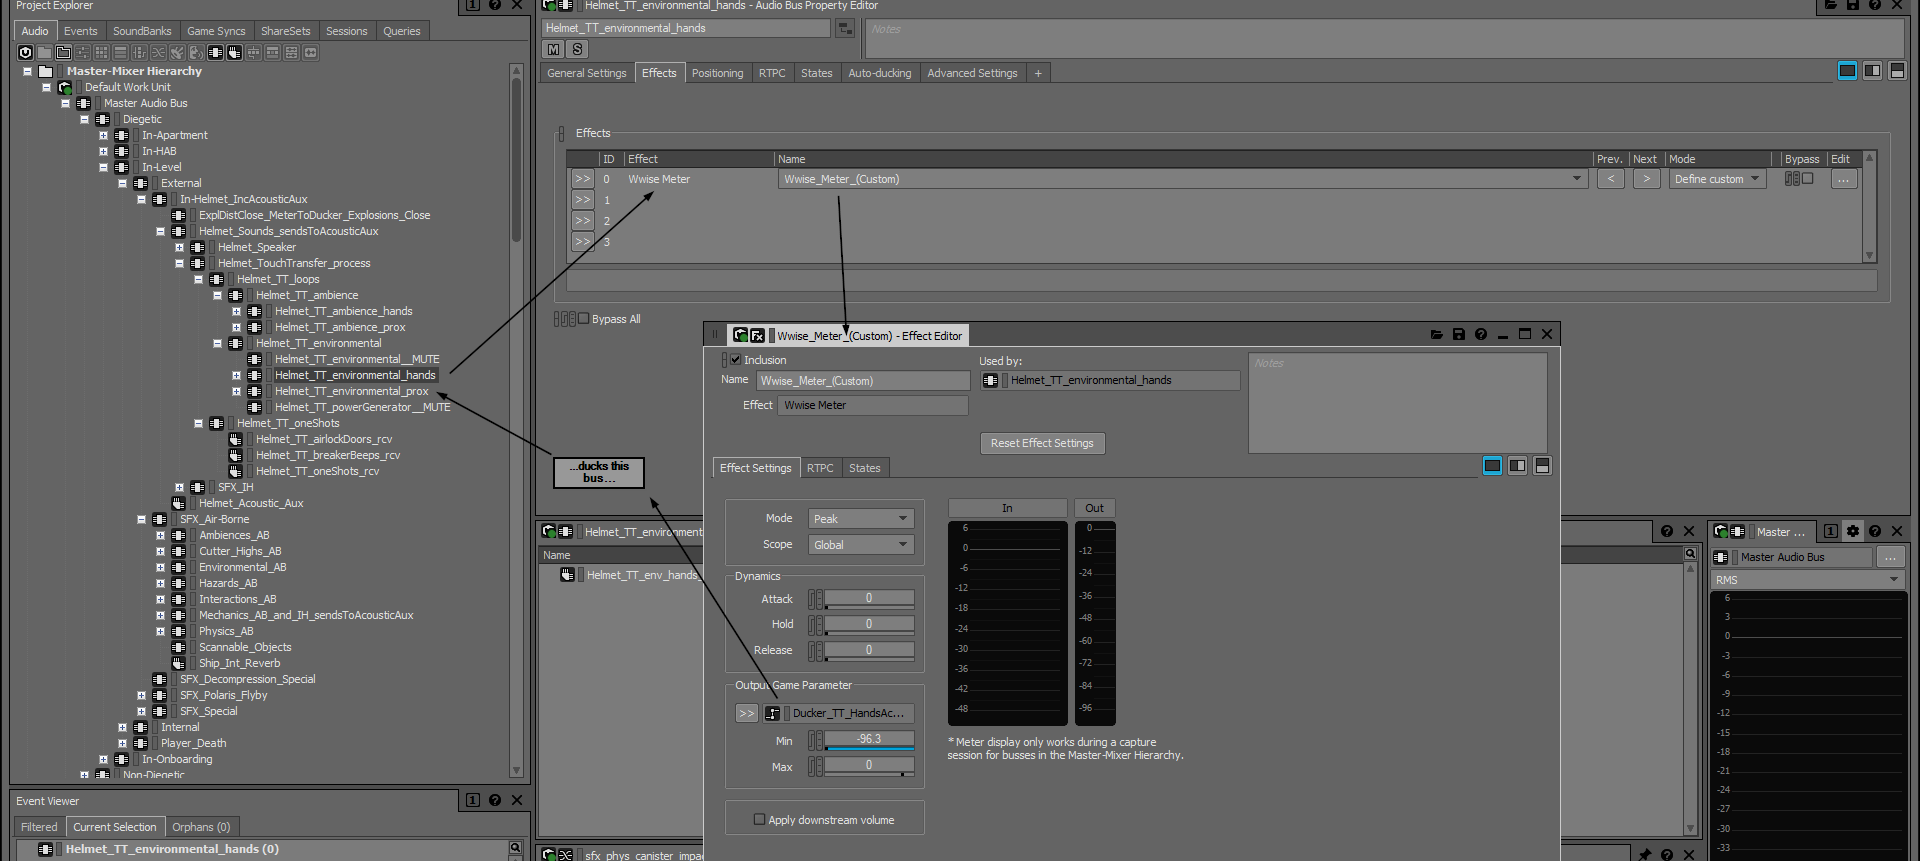Viewport: 1920px width, 861px height.
Task: Select Helmet_Acoustic_Aux in the tree
Action: [x=250, y=503]
